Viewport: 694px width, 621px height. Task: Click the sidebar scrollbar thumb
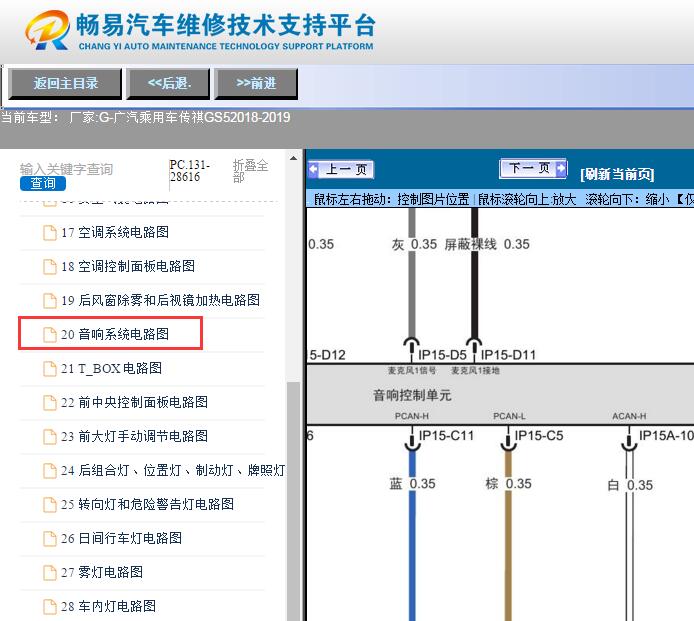pos(293,501)
